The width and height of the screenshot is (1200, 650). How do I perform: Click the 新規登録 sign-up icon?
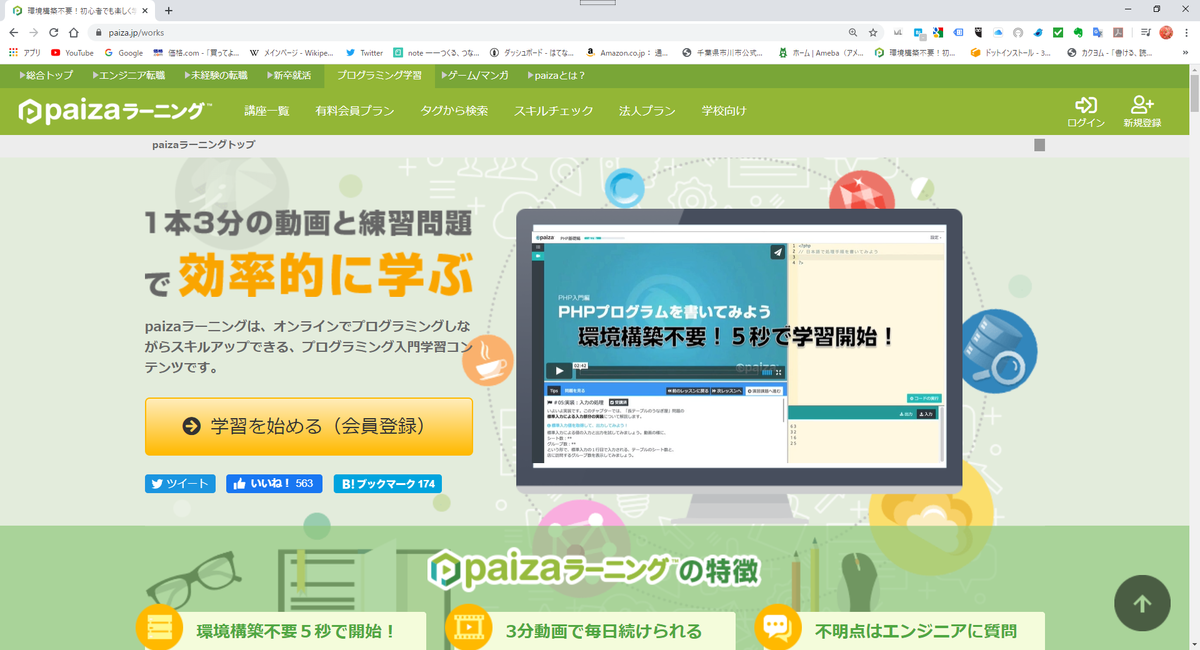[x=1141, y=112]
